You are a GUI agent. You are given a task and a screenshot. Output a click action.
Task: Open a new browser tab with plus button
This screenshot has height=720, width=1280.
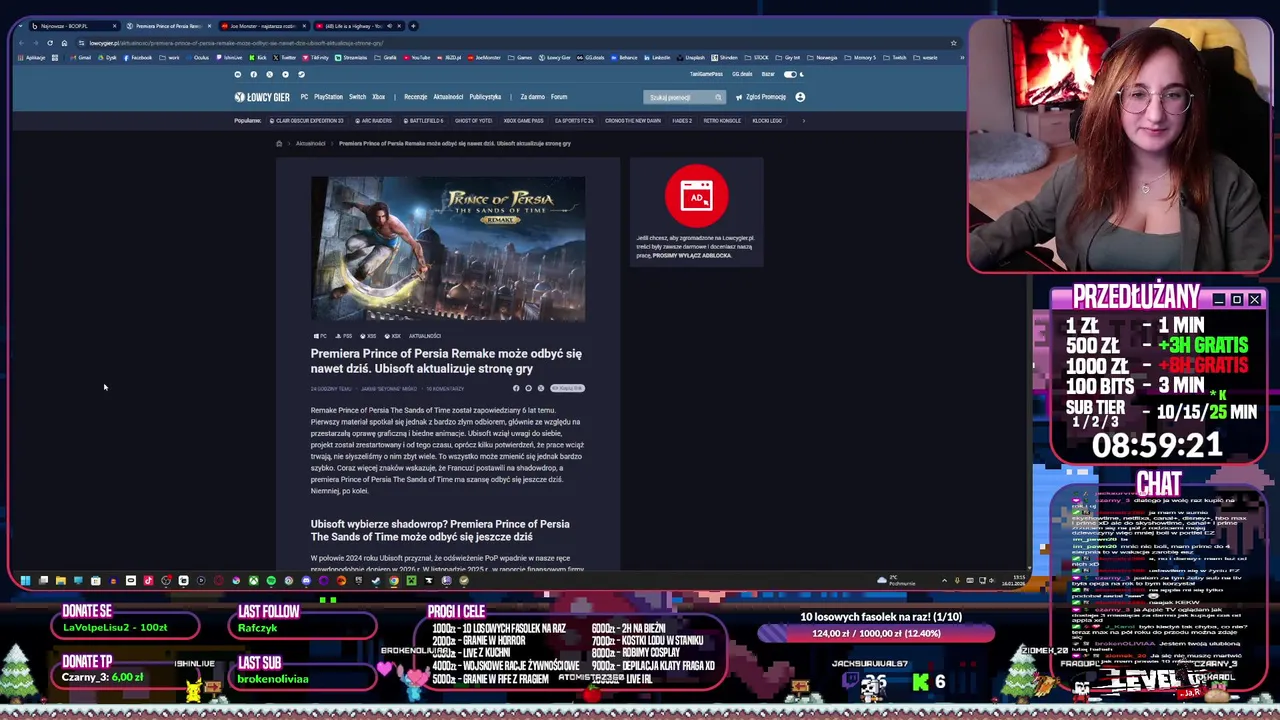pyautogui.click(x=413, y=26)
